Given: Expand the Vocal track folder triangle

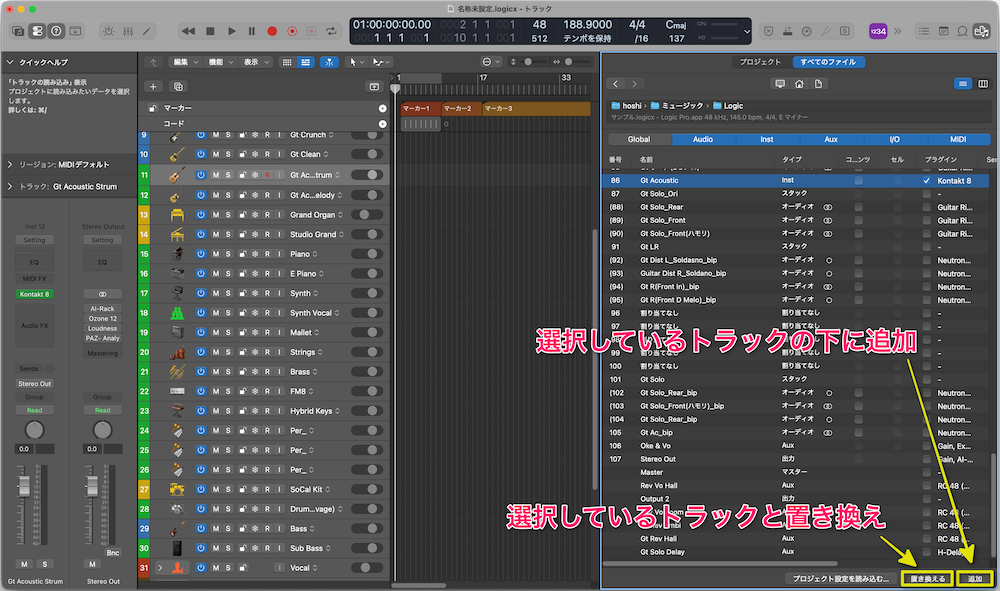Looking at the screenshot, I should tap(160, 567).
